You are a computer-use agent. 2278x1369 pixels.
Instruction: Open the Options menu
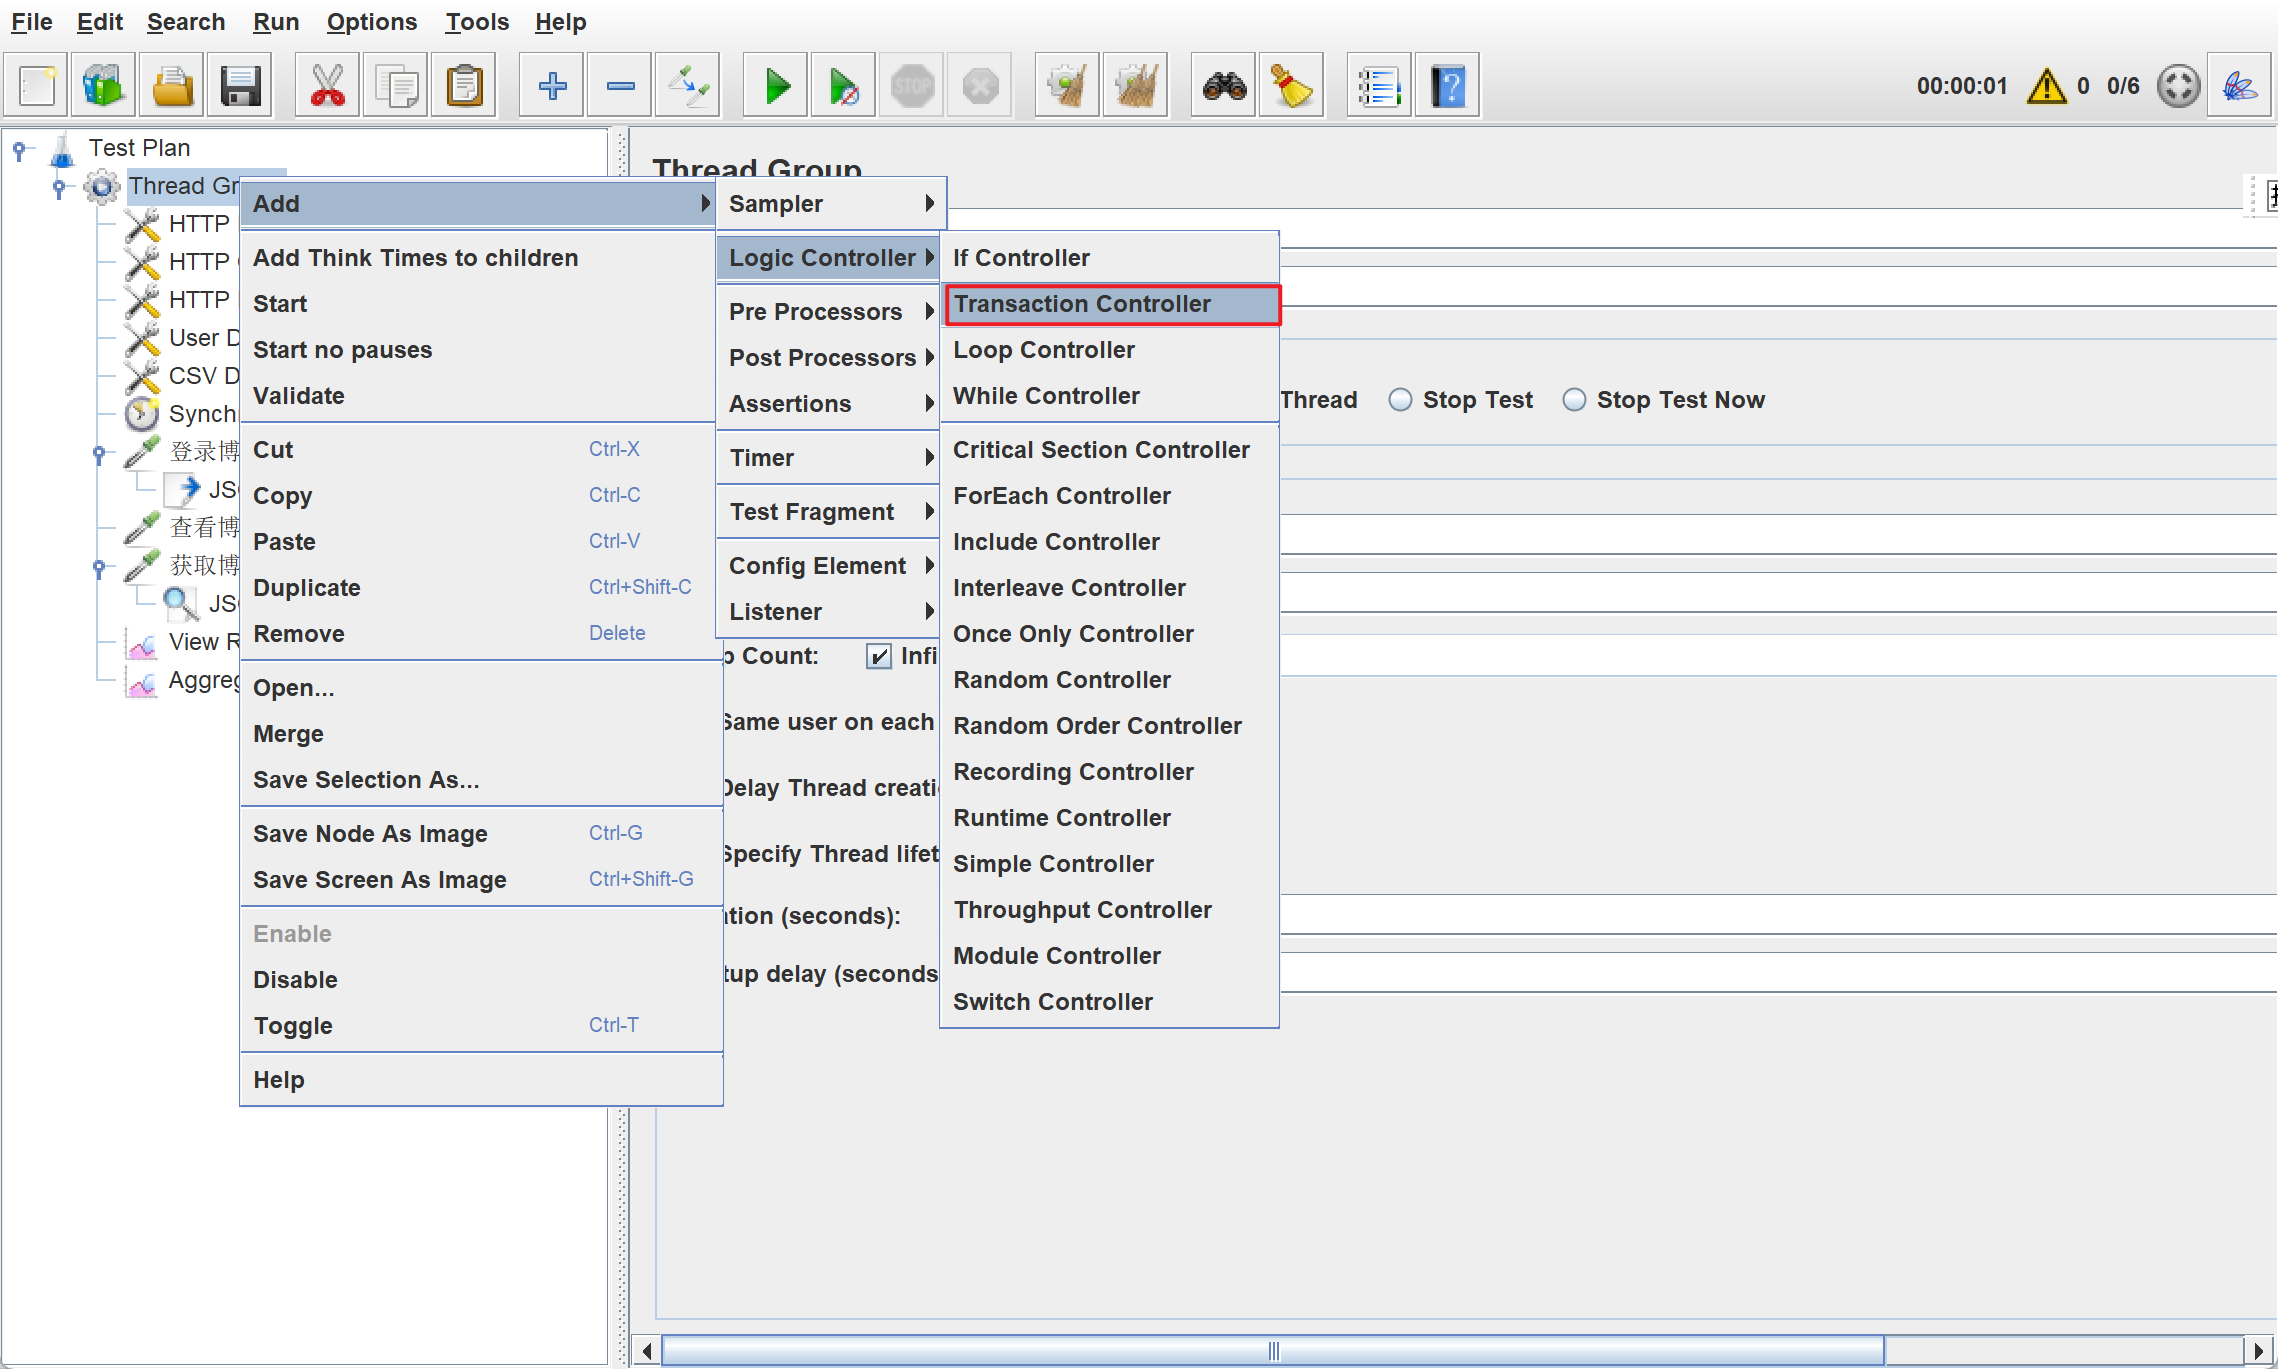click(x=371, y=22)
